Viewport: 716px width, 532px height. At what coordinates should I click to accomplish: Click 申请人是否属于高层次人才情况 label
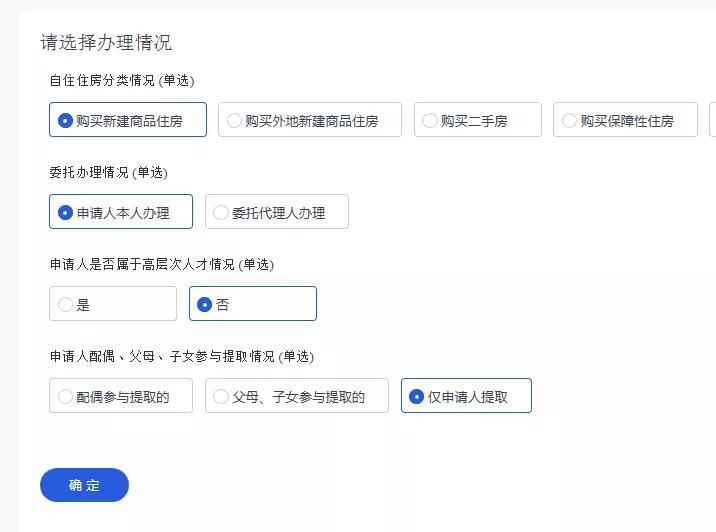click(161, 264)
